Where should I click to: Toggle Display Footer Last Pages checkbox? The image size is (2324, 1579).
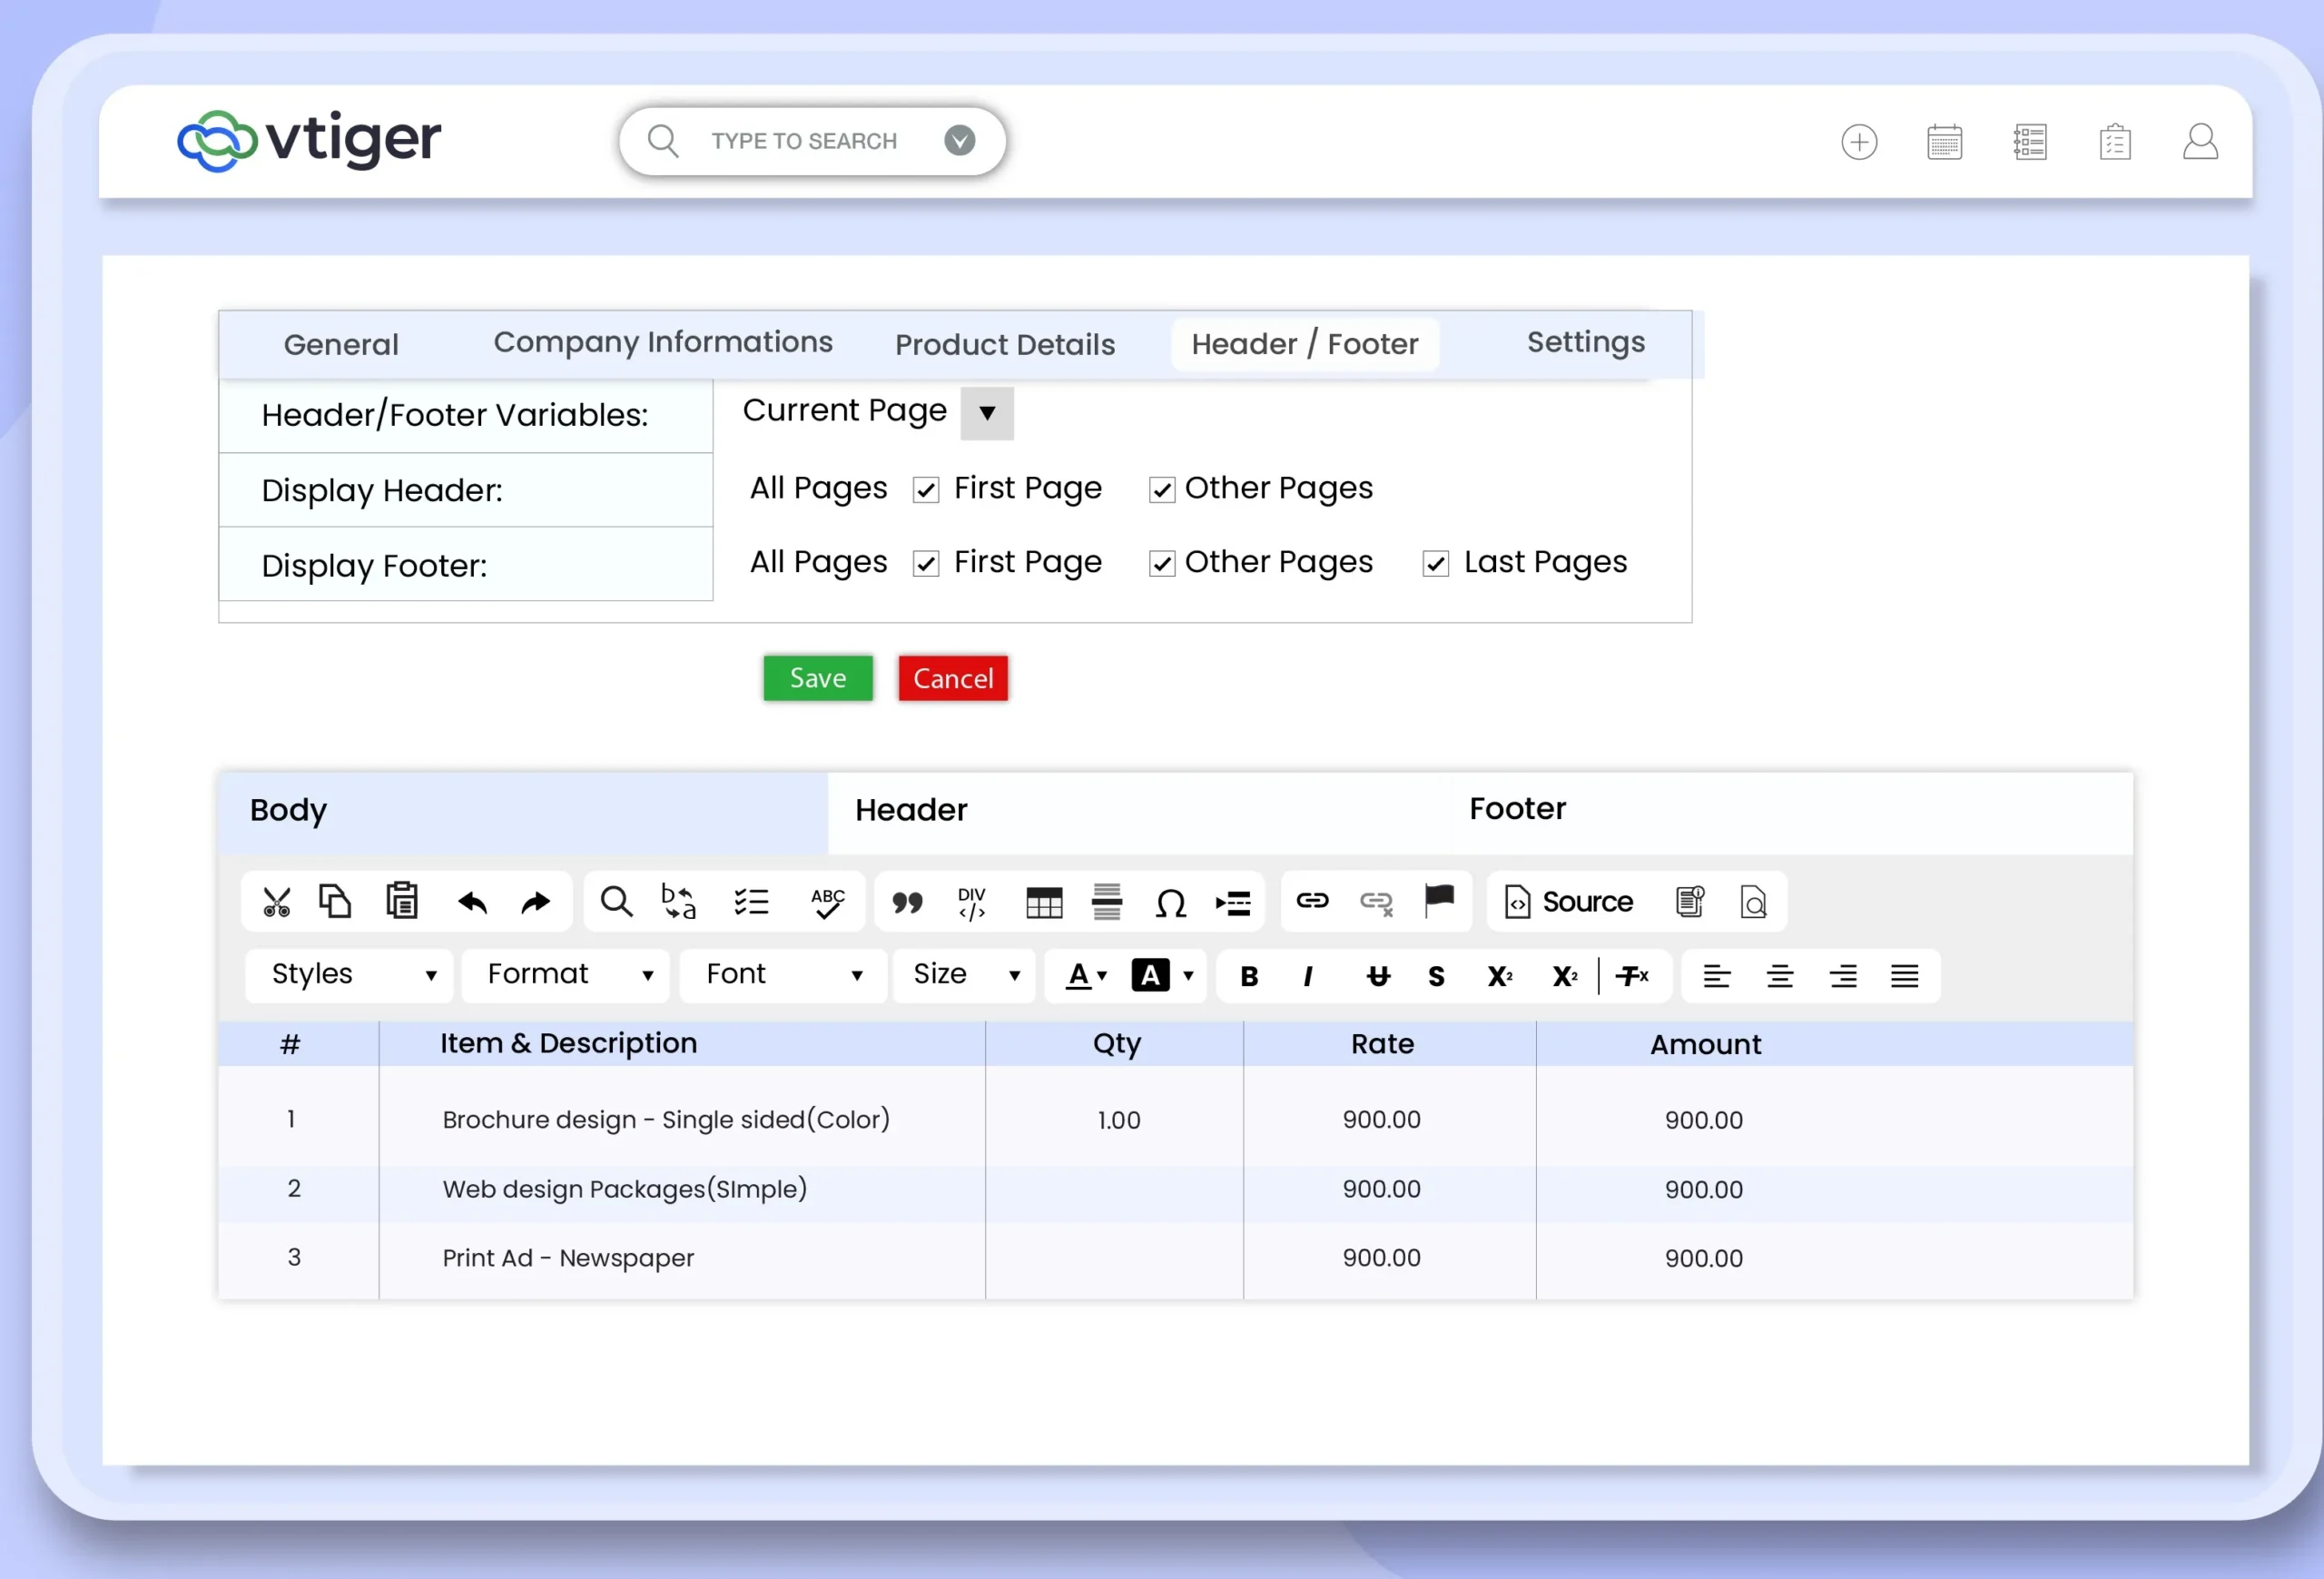(x=1435, y=564)
